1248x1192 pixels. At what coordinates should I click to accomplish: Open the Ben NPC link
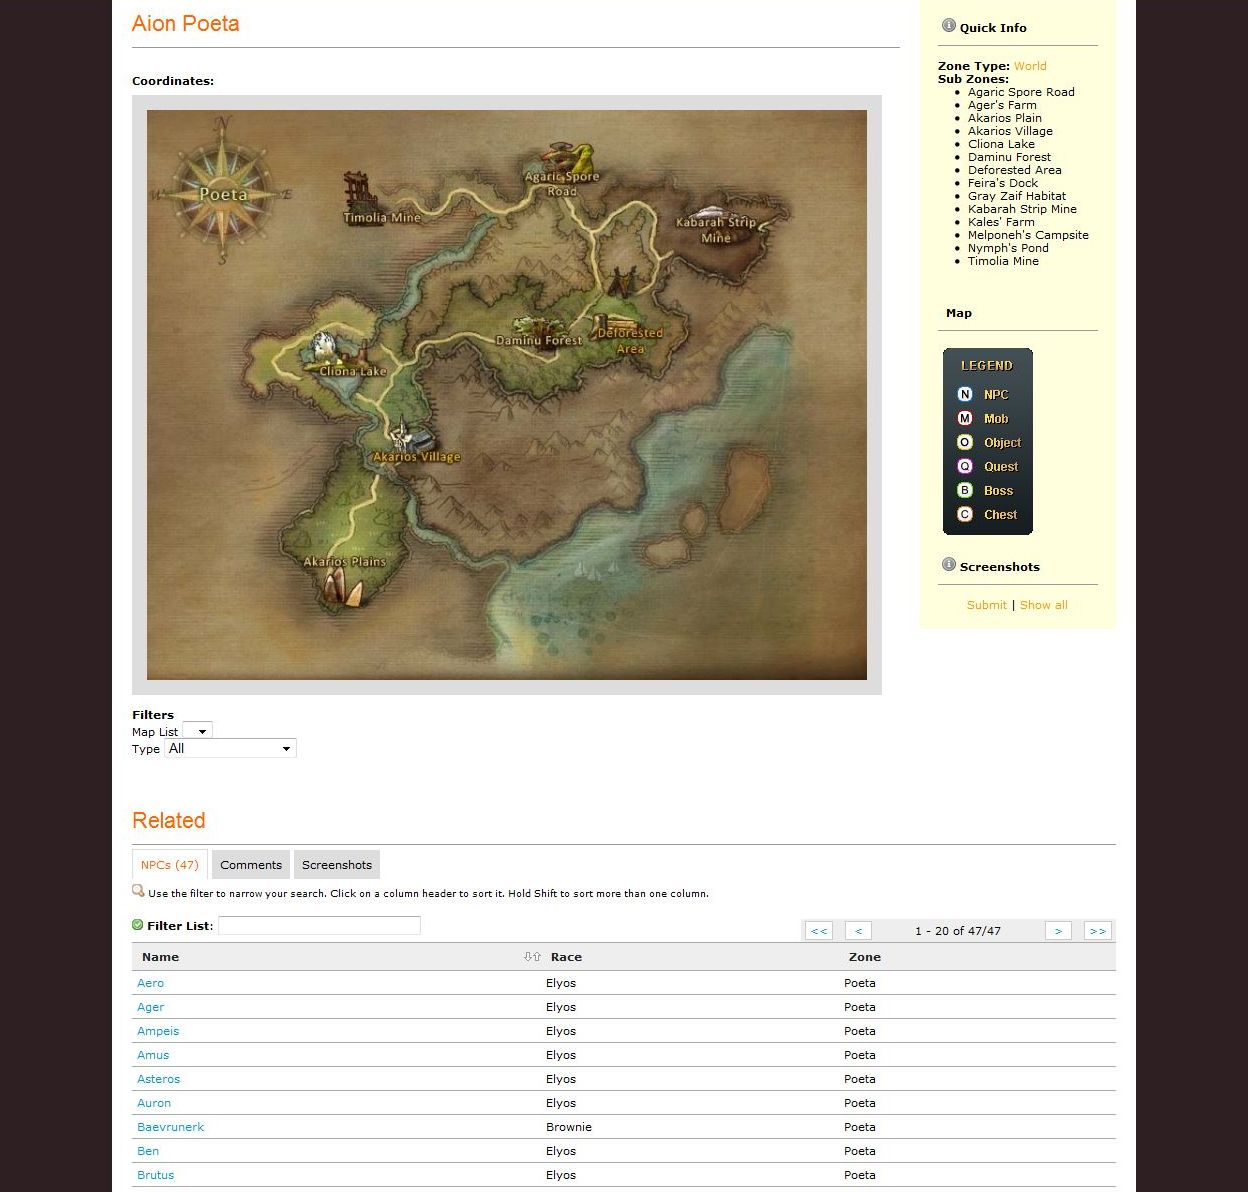pyautogui.click(x=148, y=1151)
